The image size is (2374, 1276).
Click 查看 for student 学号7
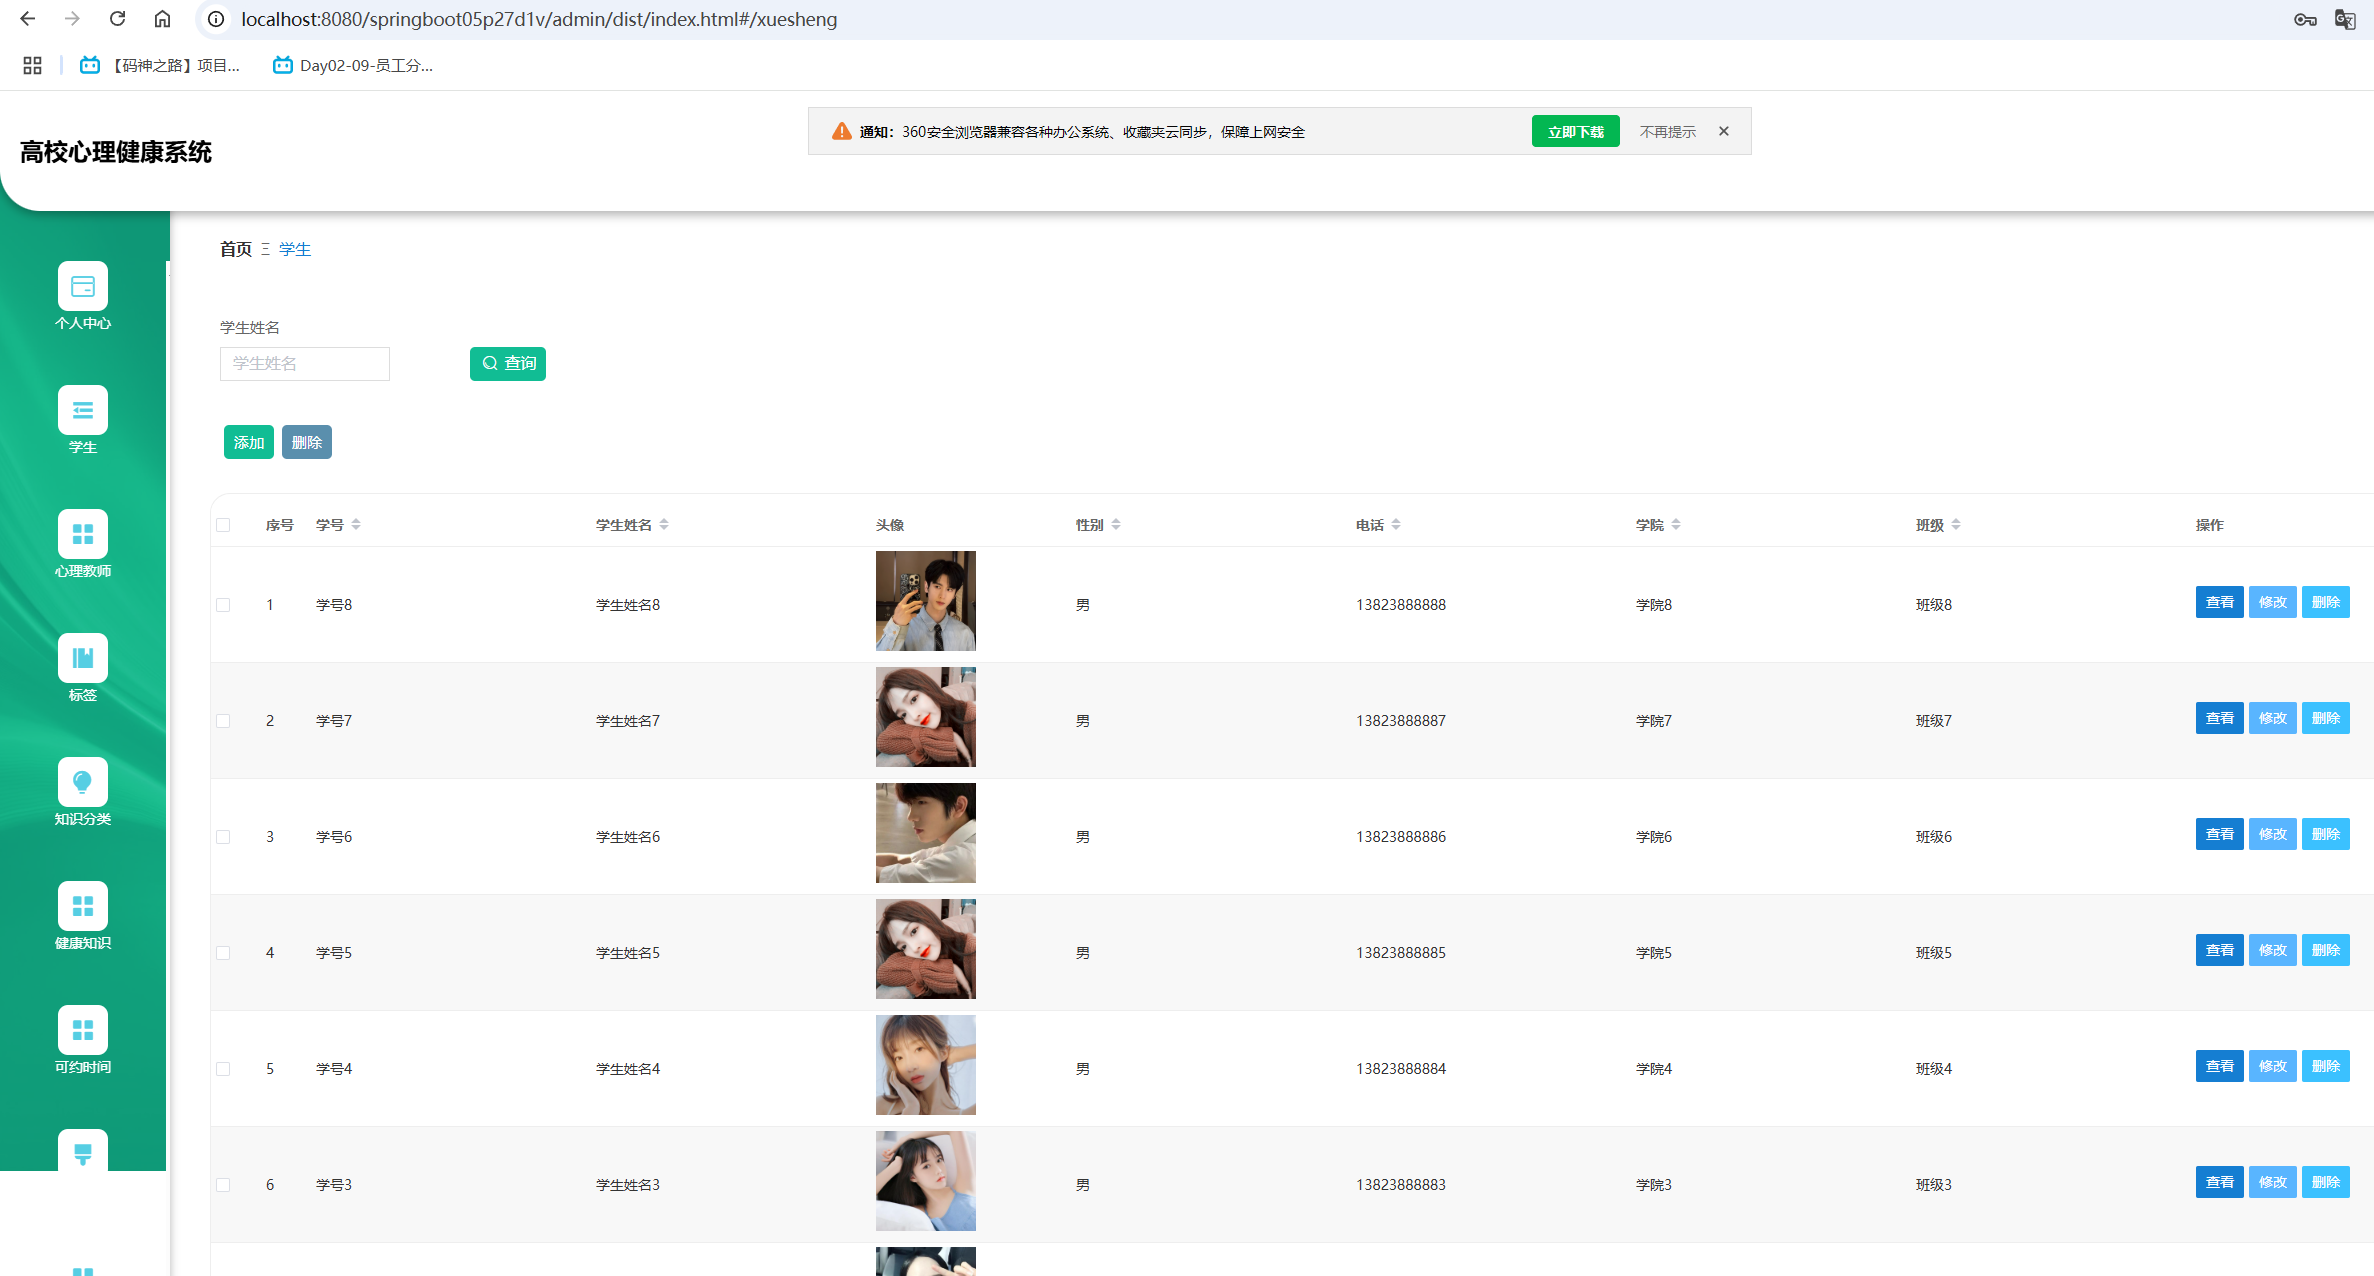tap(2219, 718)
